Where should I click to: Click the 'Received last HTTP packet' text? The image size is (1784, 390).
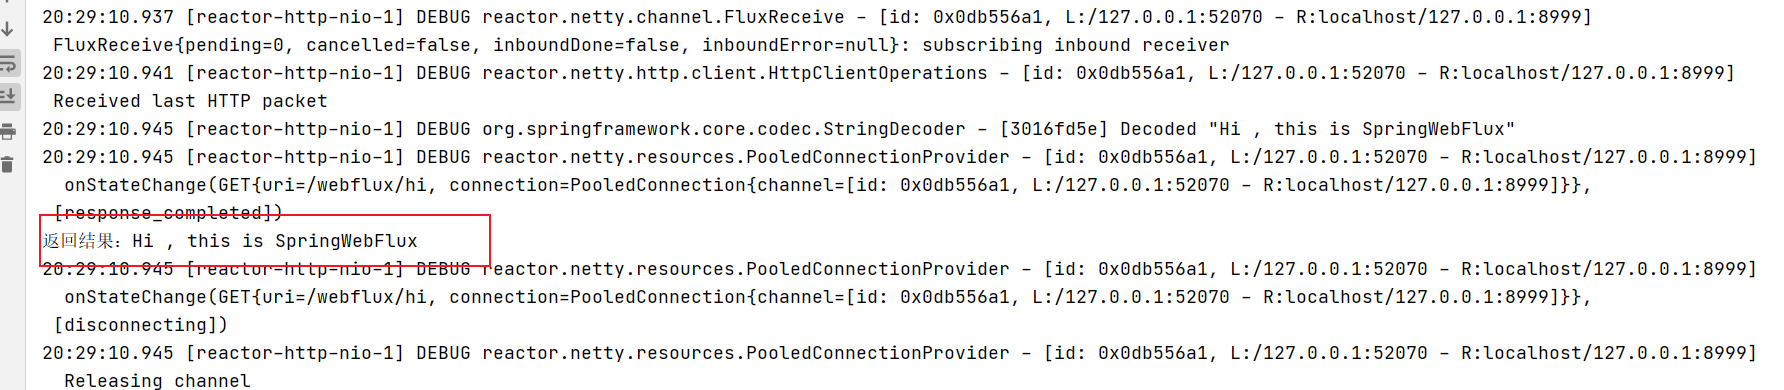[x=190, y=101]
